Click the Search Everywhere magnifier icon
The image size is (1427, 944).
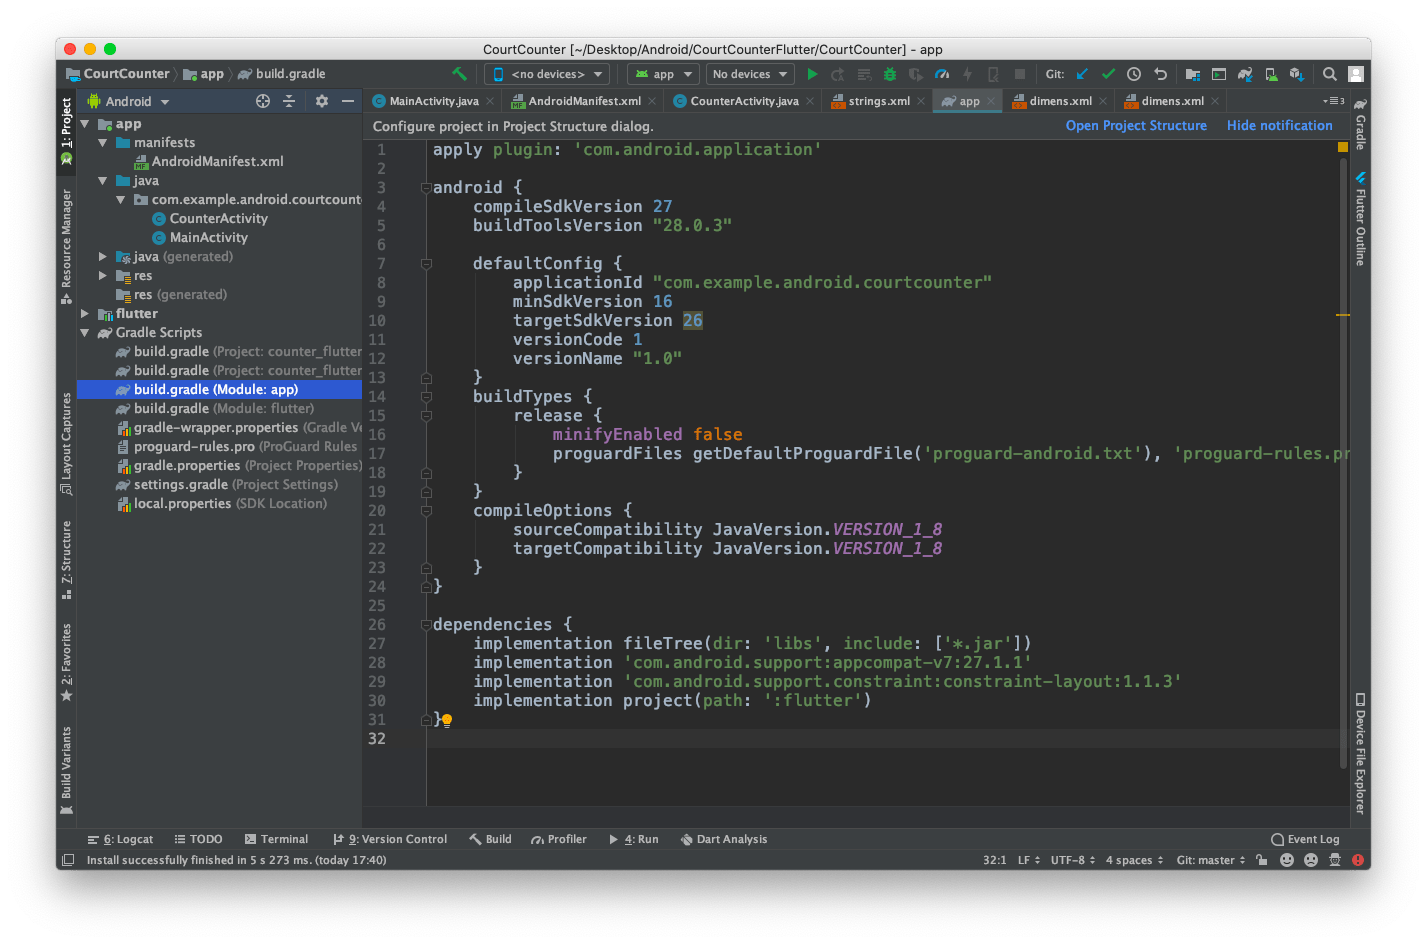tap(1329, 74)
